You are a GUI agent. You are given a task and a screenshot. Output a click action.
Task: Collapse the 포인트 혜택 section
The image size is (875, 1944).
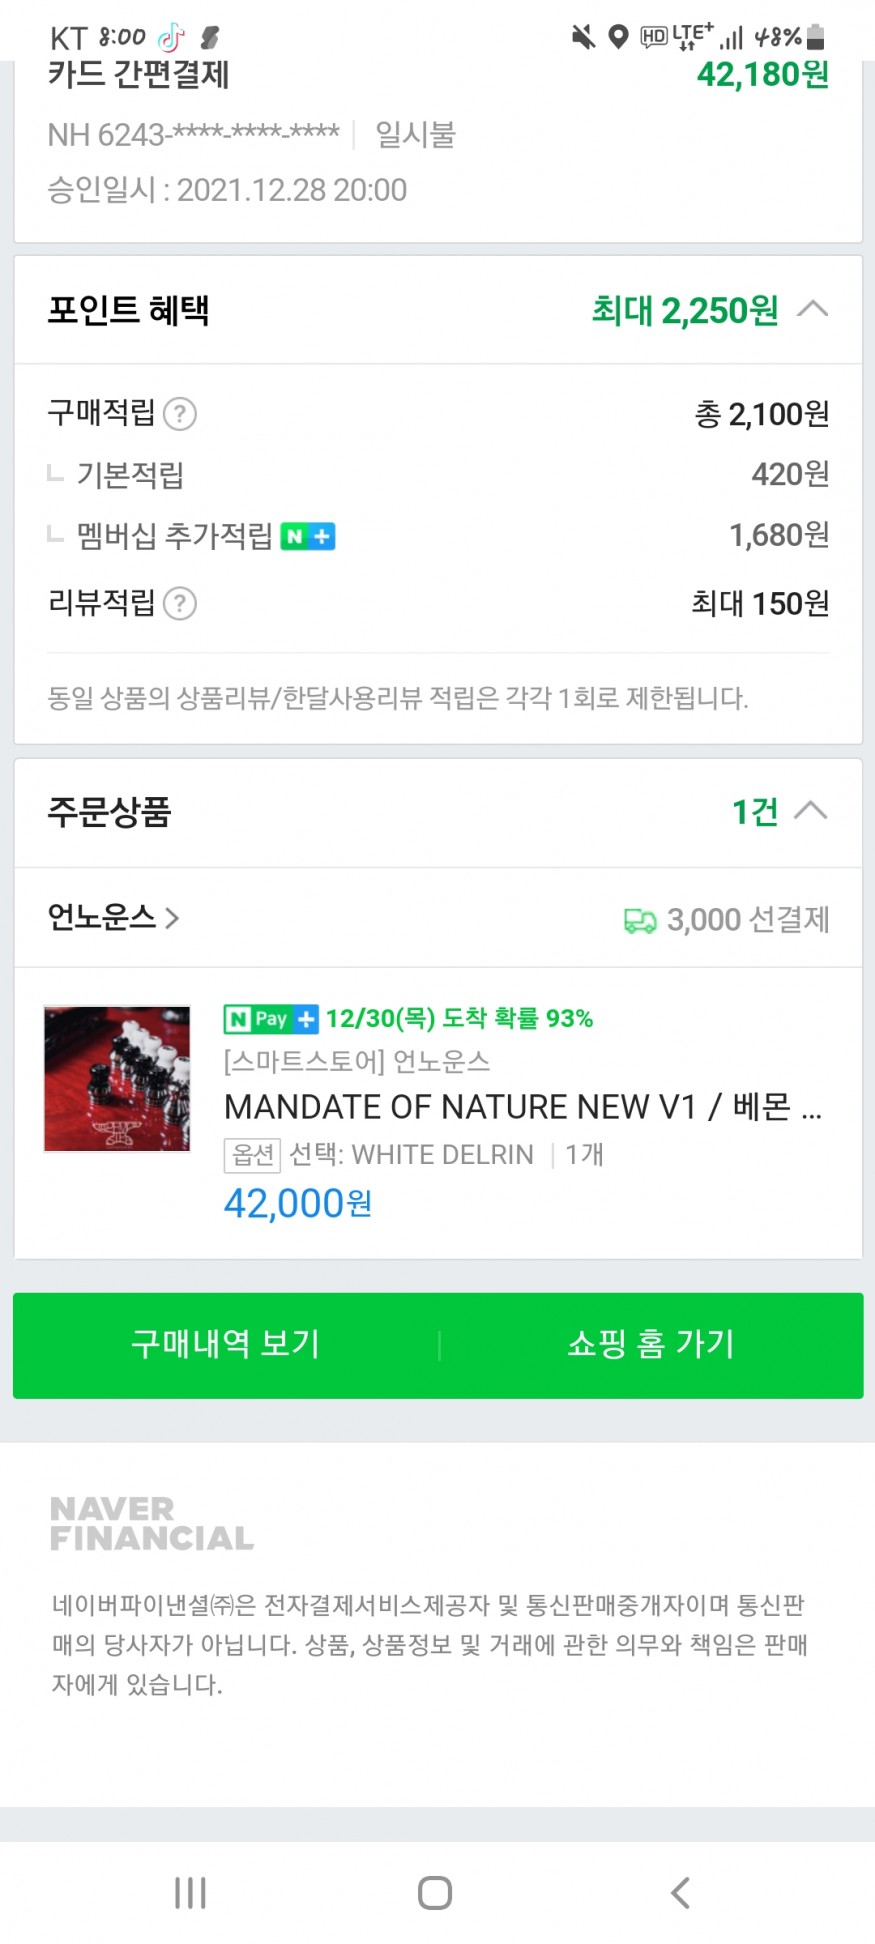click(x=812, y=309)
